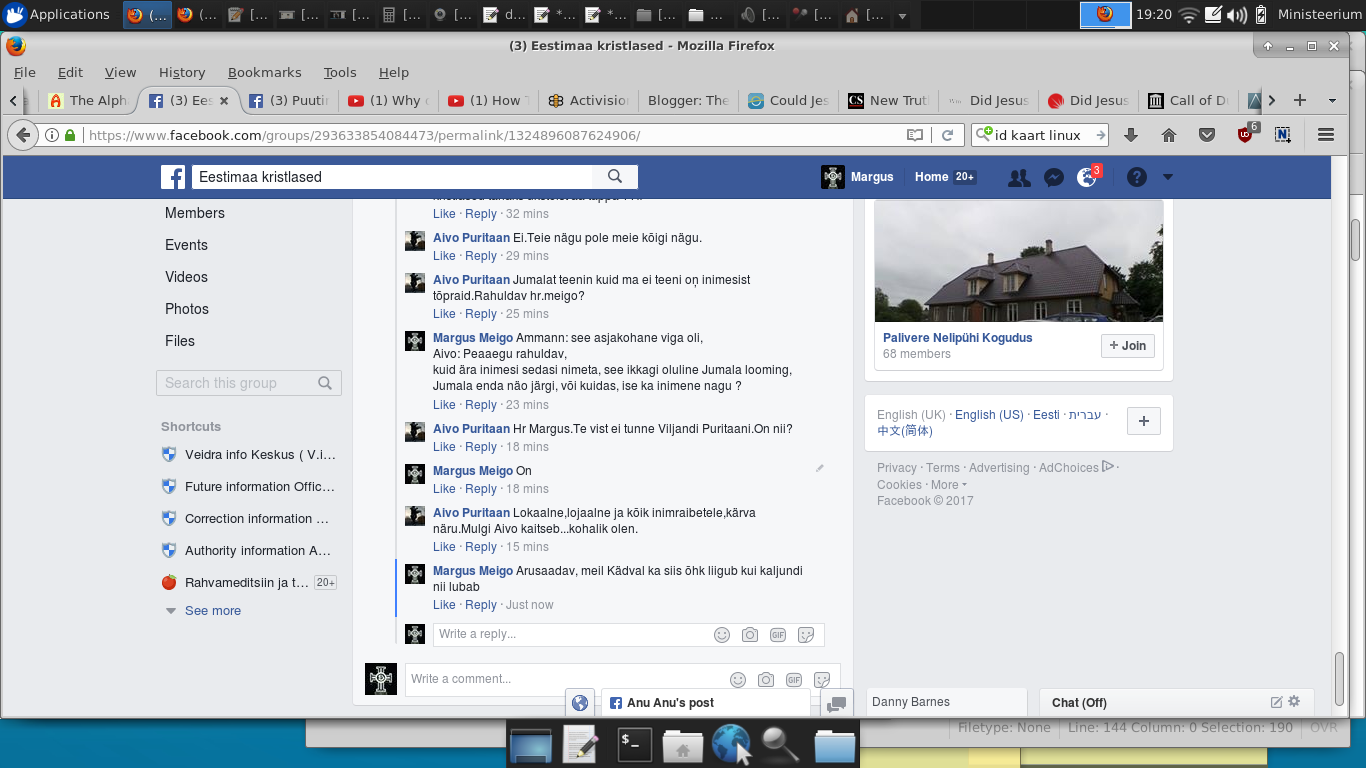Open the File menu
1366x768 pixels.
coord(25,72)
